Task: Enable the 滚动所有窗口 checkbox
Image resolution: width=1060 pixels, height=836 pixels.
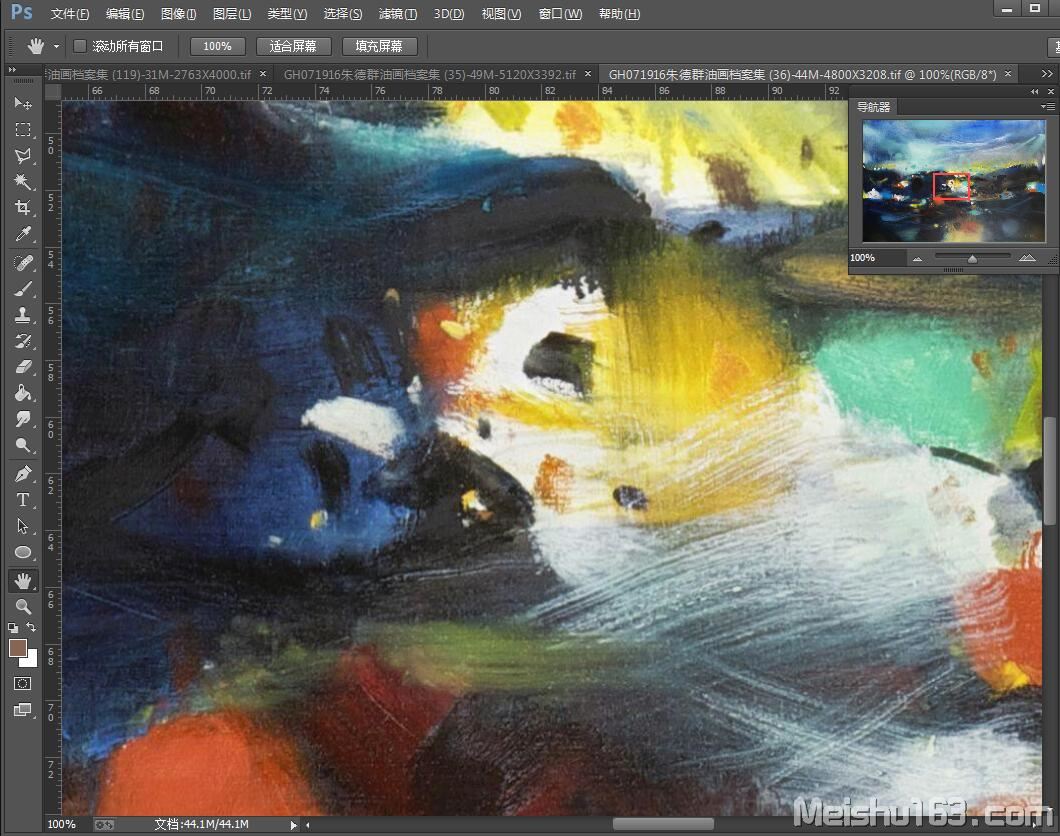Action: pyautogui.click(x=80, y=46)
